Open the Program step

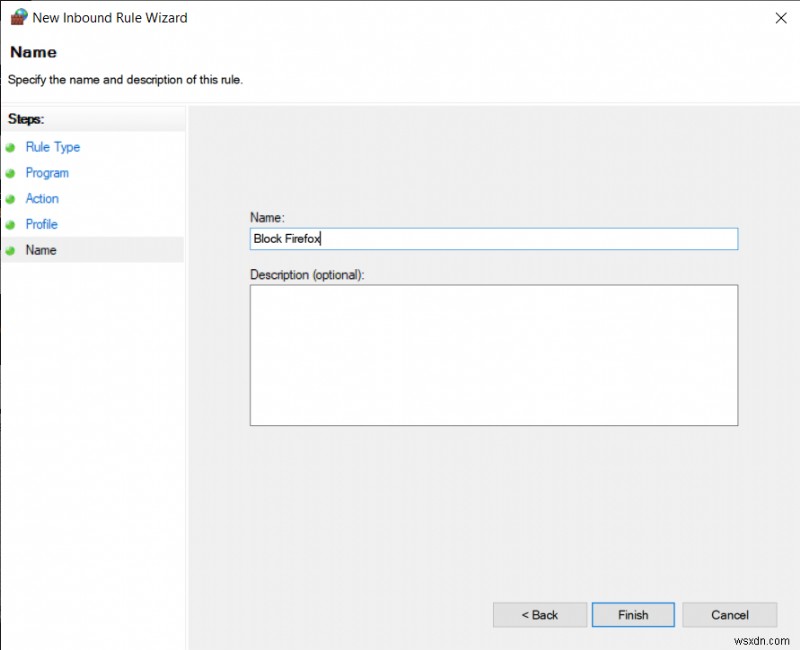47,173
